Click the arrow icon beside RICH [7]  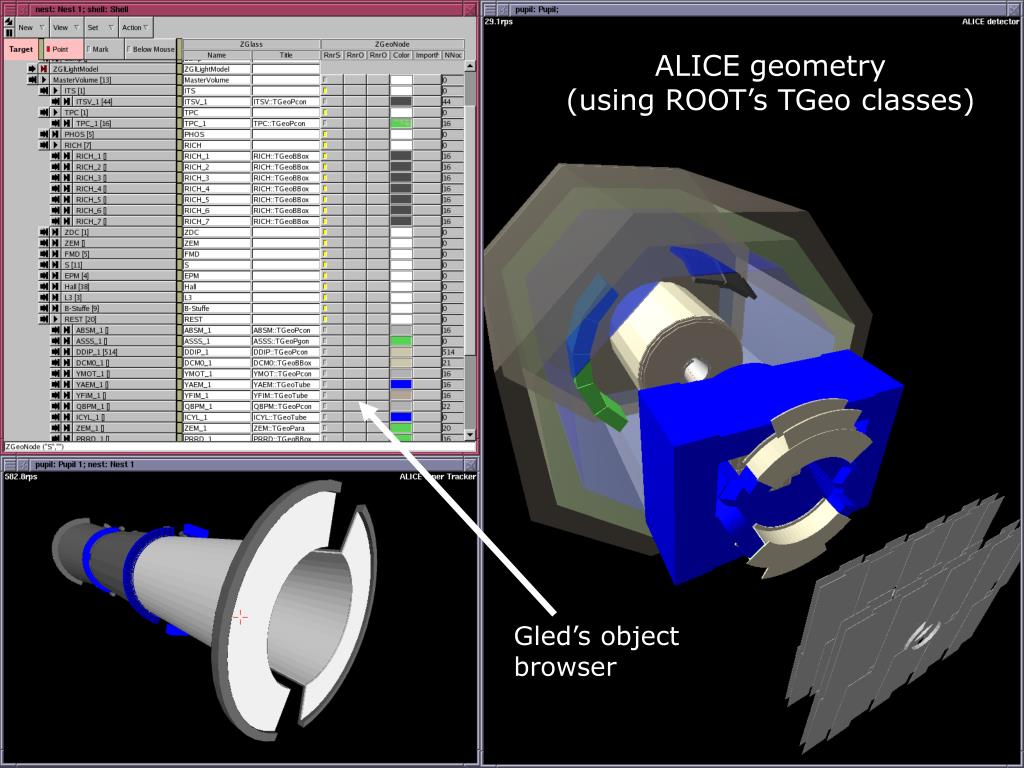44,145
